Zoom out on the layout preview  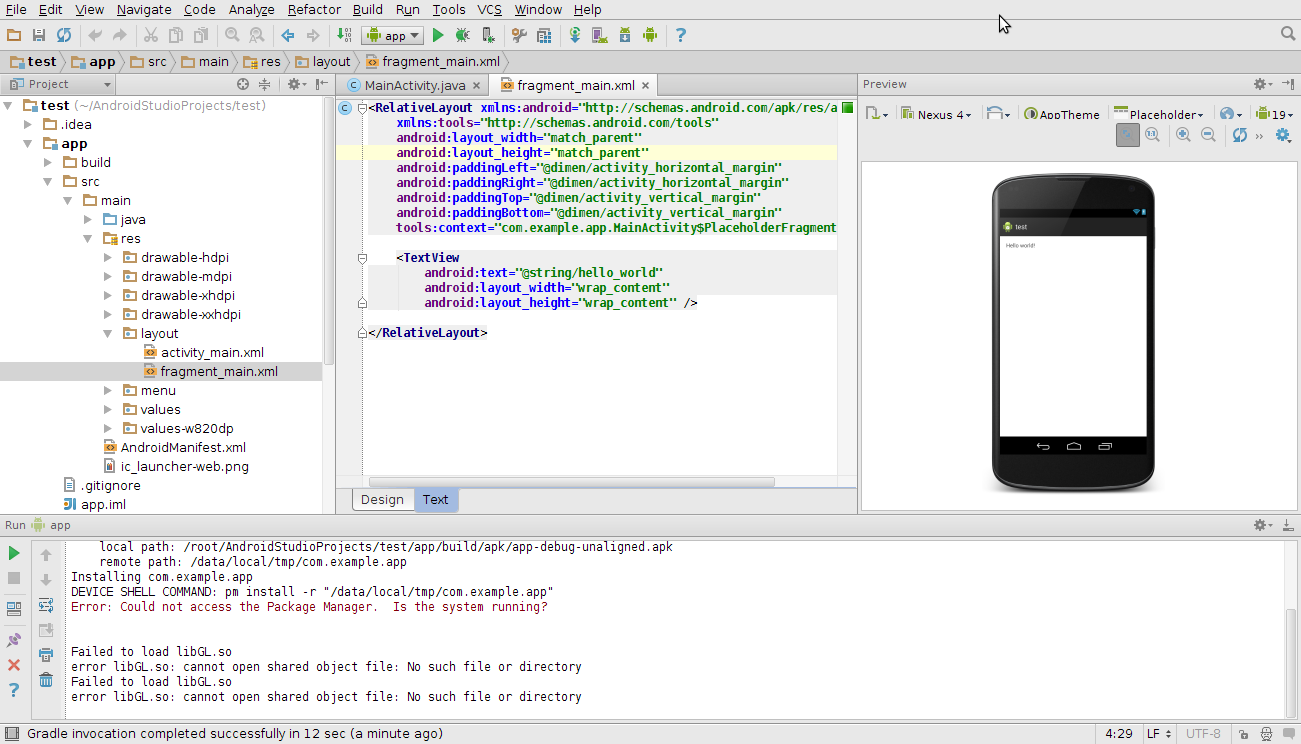pyautogui.click(x=1208, y=135)
